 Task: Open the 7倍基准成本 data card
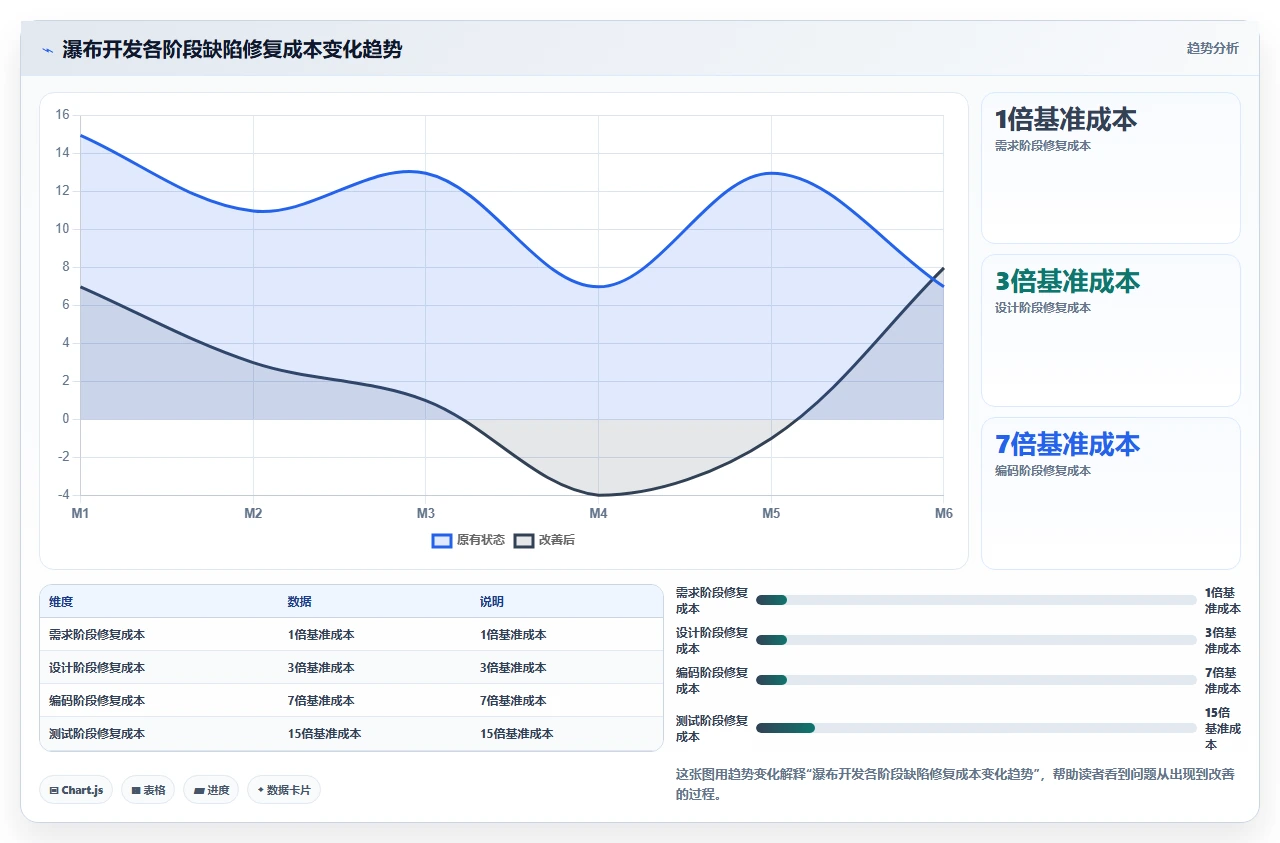1111,493
